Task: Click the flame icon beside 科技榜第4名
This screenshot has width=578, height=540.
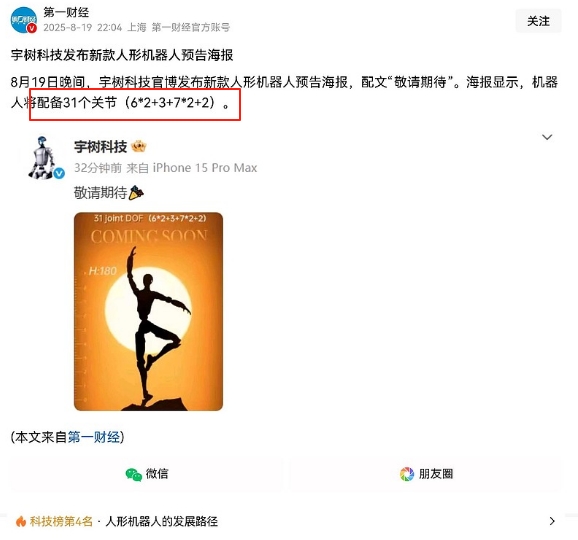Action: coord(21,521)
